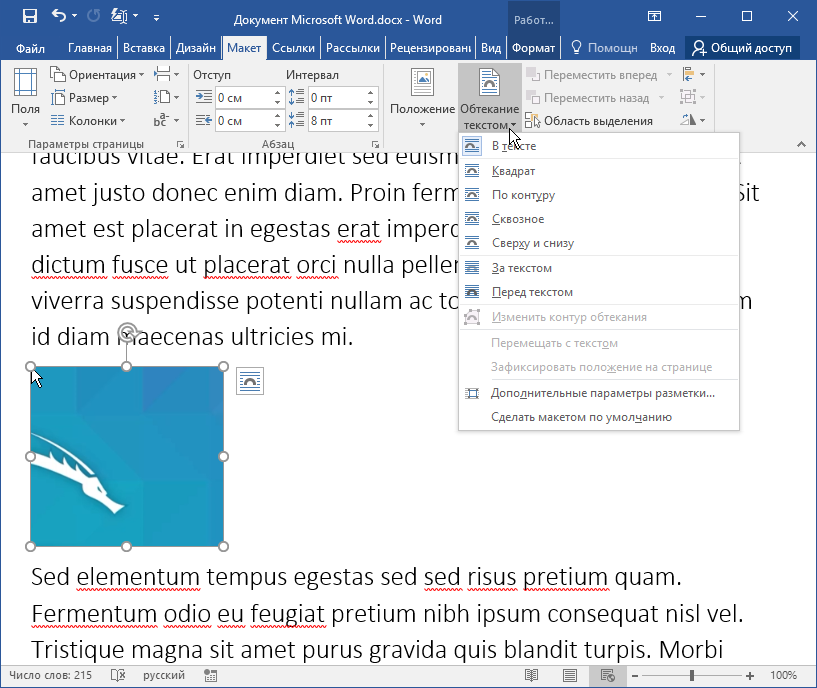
Task: Switch to the Главная tab
Action: point(90,48)
